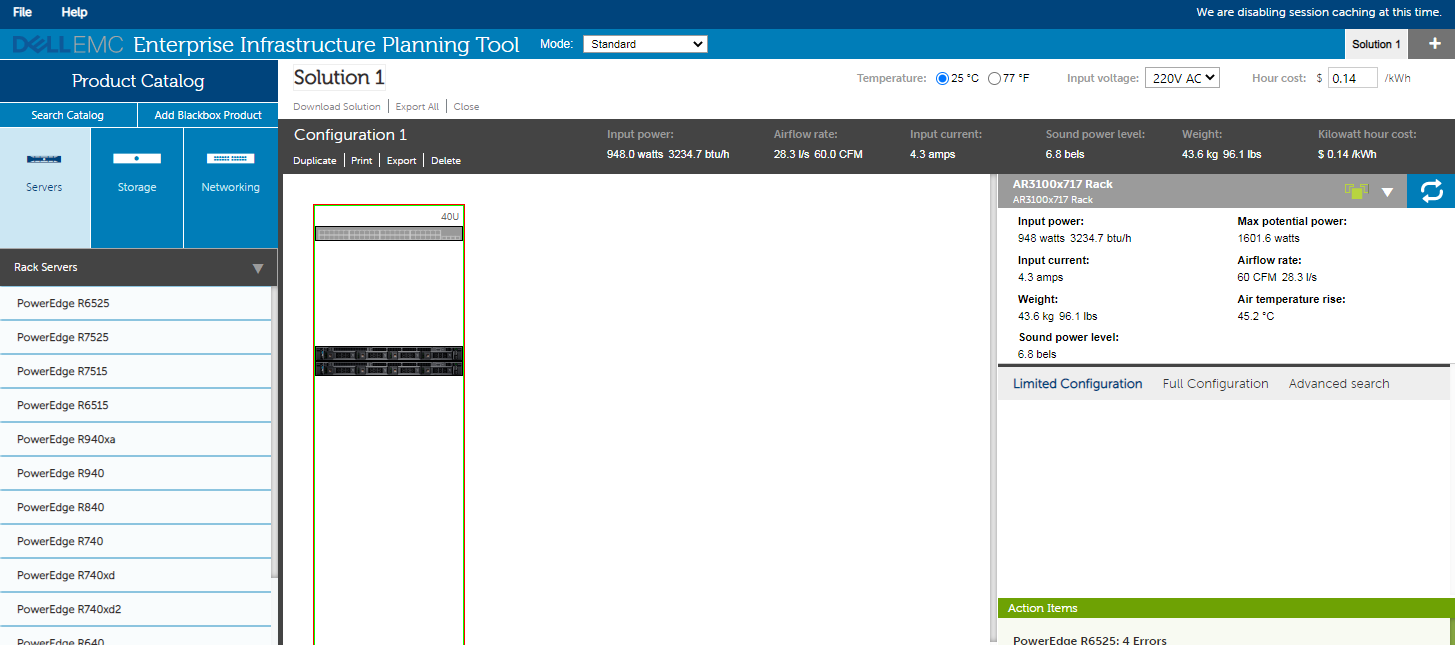Click the green rack view icon
The width and height of the screenshot is (1455, 645).
point(1356,190)
